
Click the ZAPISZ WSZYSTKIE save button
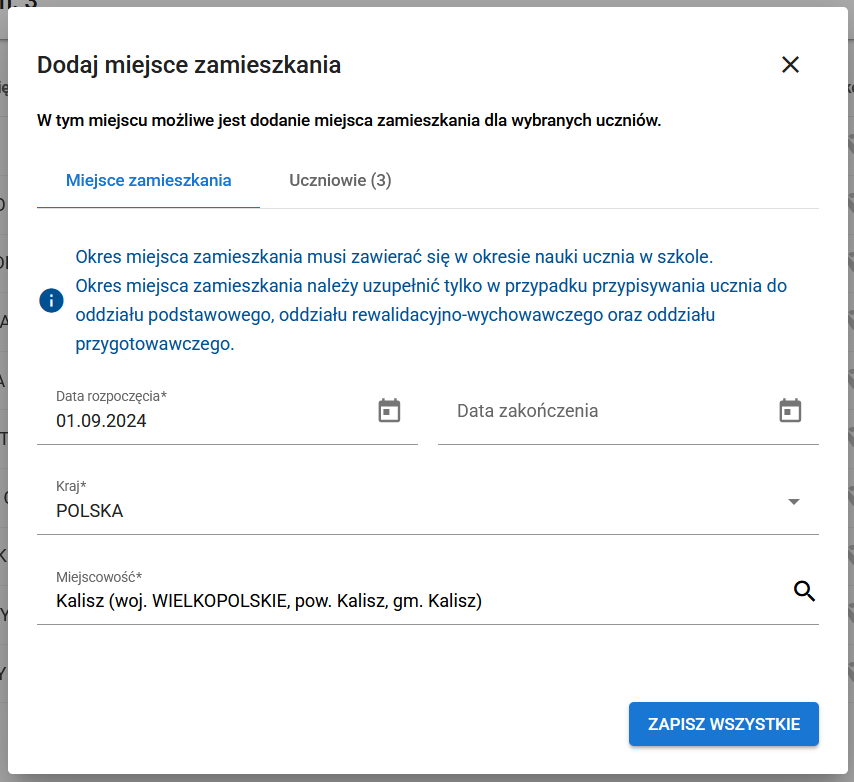pyautogui.click(x=723, y=723)
